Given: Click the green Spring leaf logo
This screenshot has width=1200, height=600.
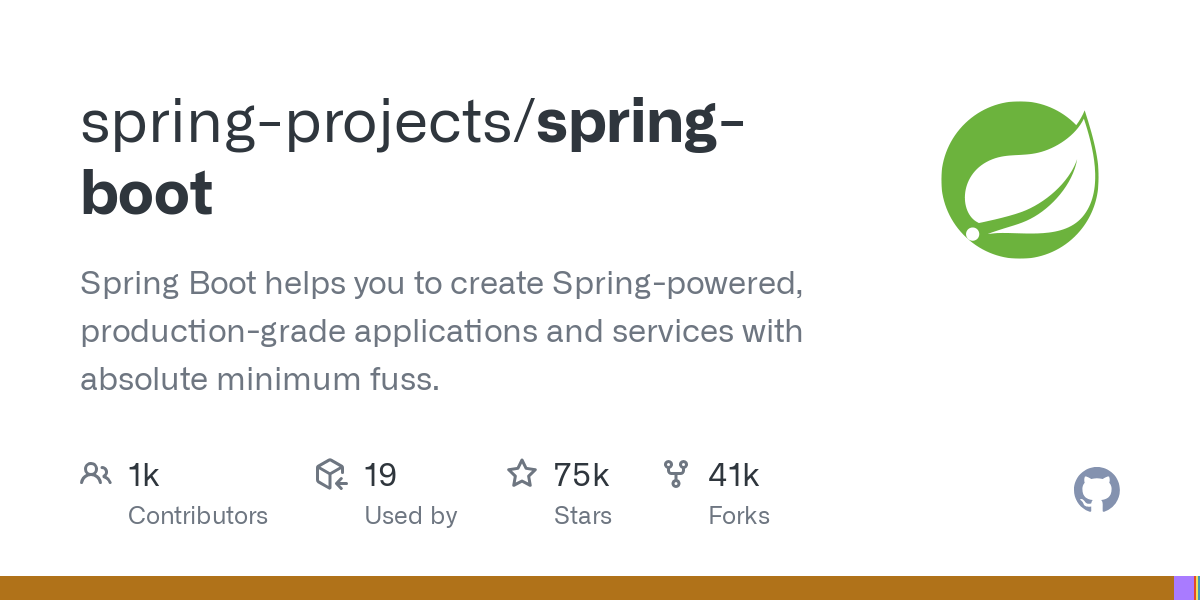Looking at the screenshot, I should point(1020,180).
